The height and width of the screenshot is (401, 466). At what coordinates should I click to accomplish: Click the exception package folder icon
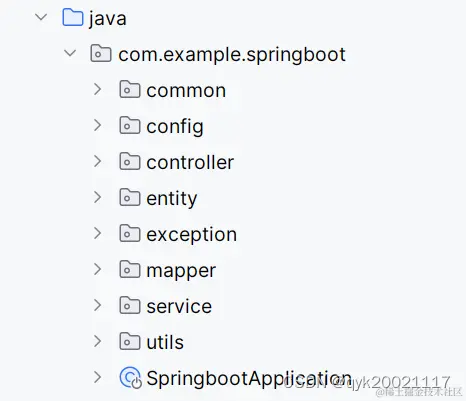pos(130,233)
